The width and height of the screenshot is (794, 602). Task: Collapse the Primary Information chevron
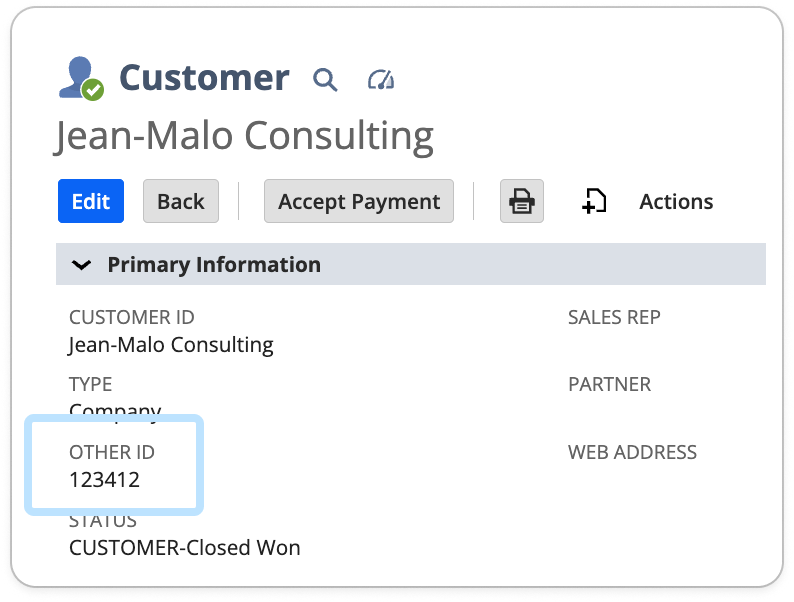point(82,265)
